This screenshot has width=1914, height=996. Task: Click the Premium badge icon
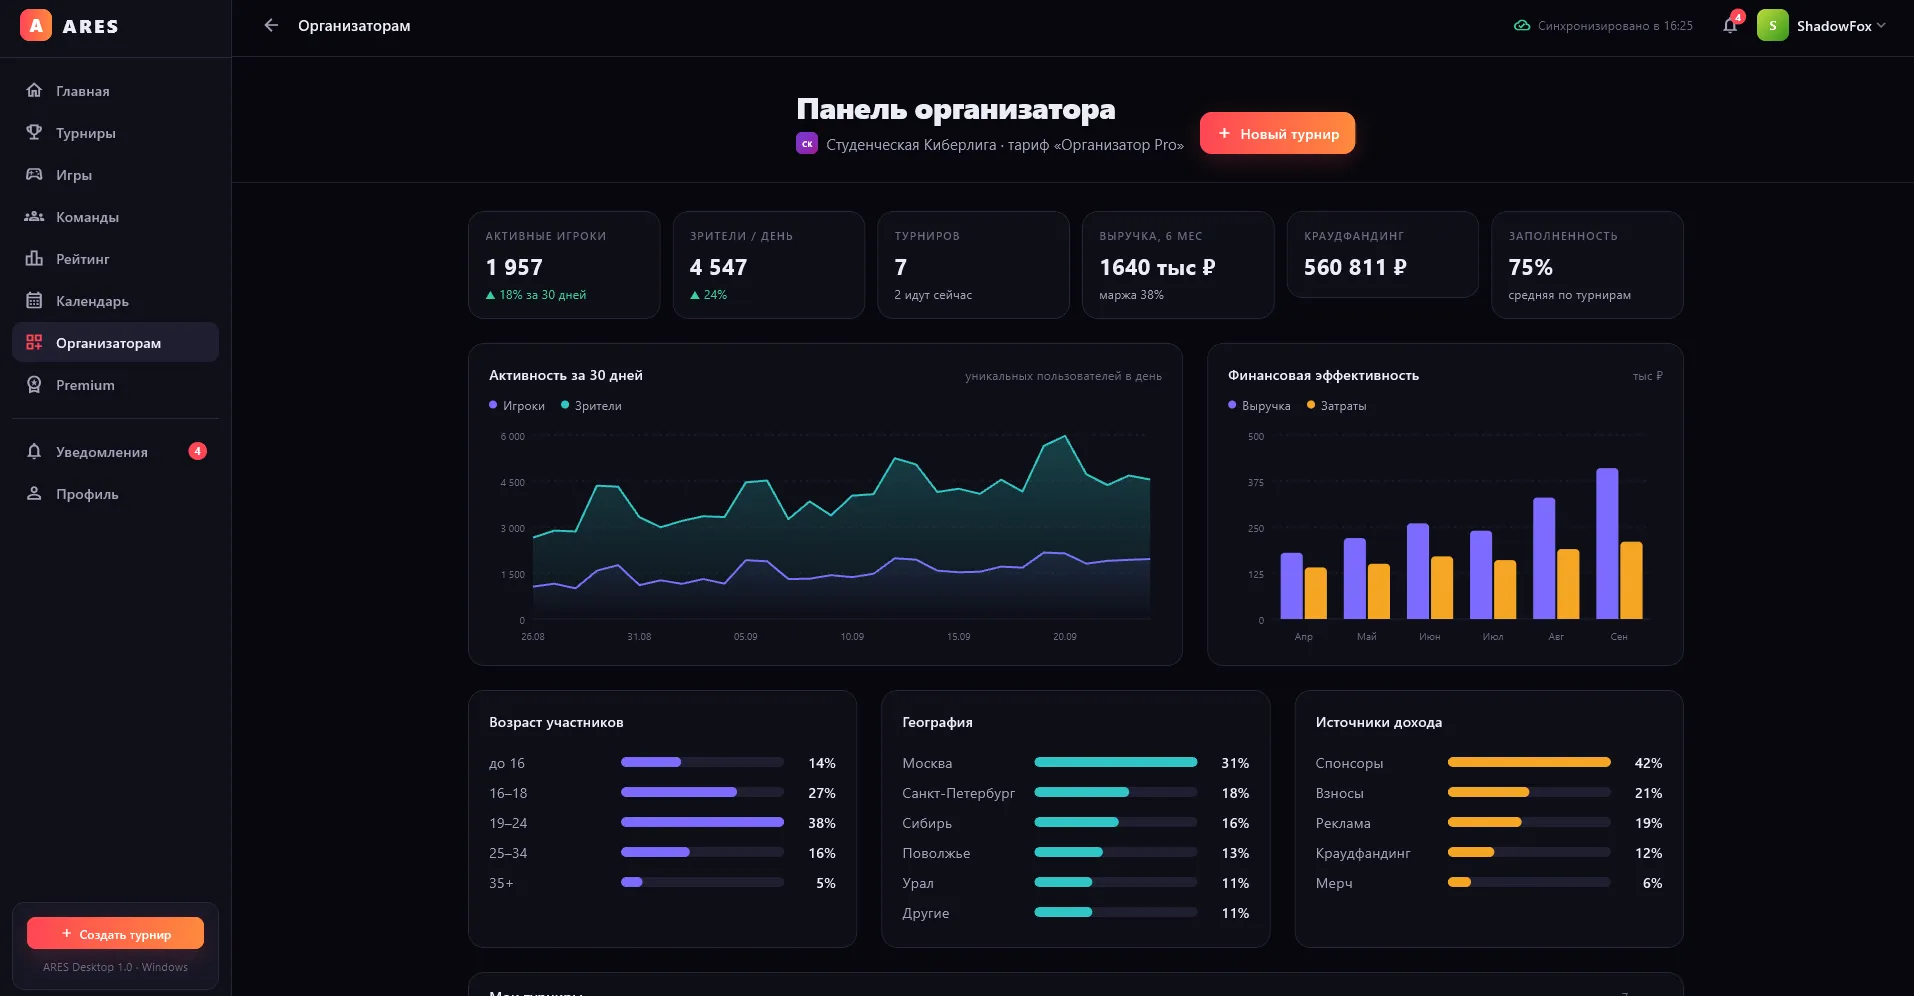coord(34,385)
